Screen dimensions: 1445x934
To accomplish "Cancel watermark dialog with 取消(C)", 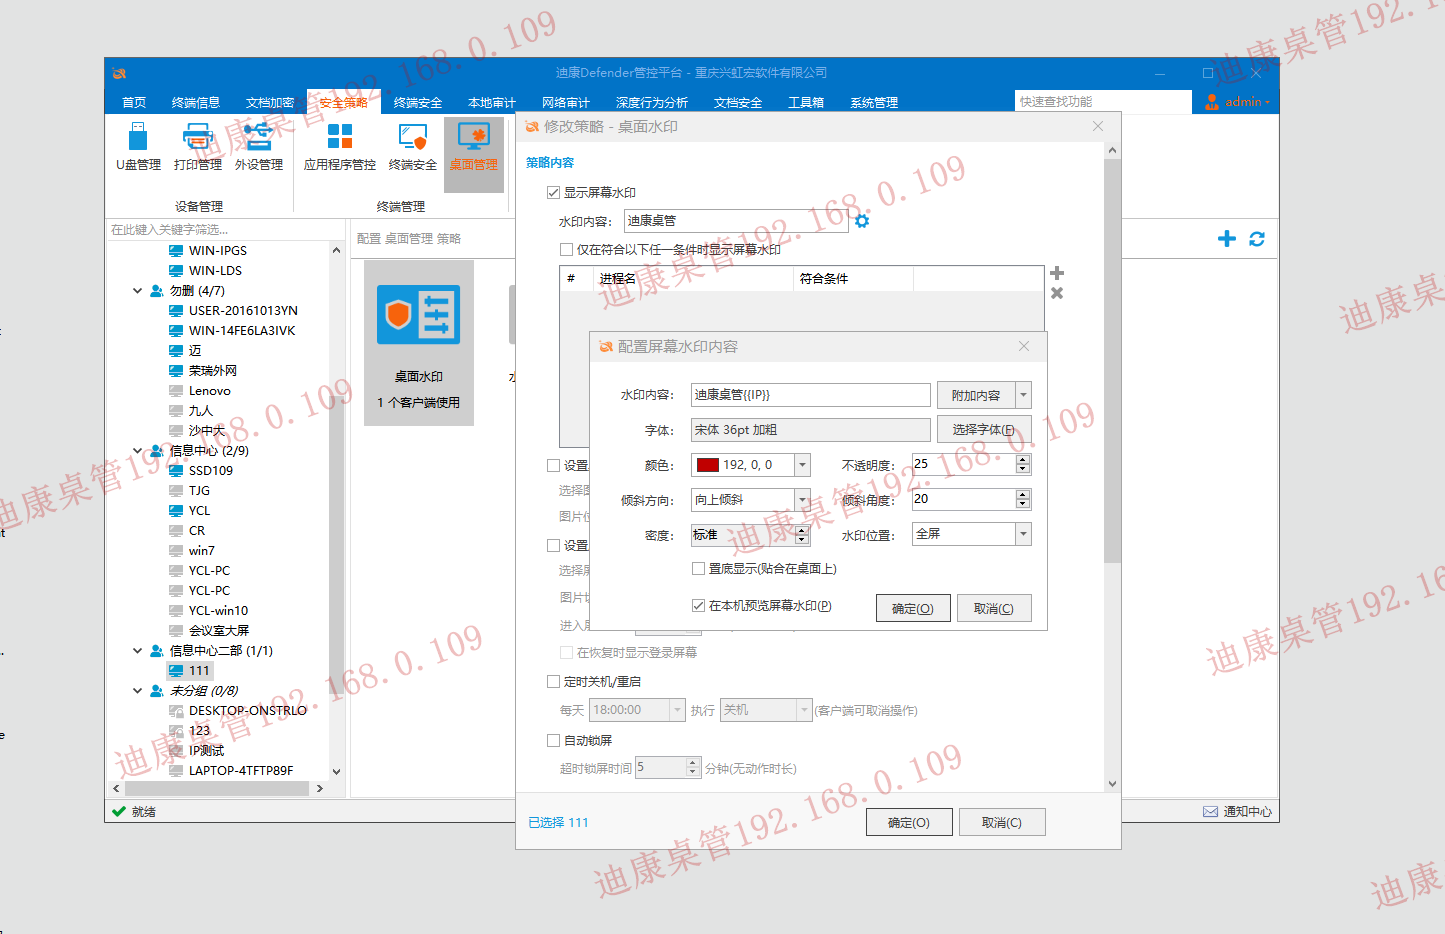I will (994, 608).
